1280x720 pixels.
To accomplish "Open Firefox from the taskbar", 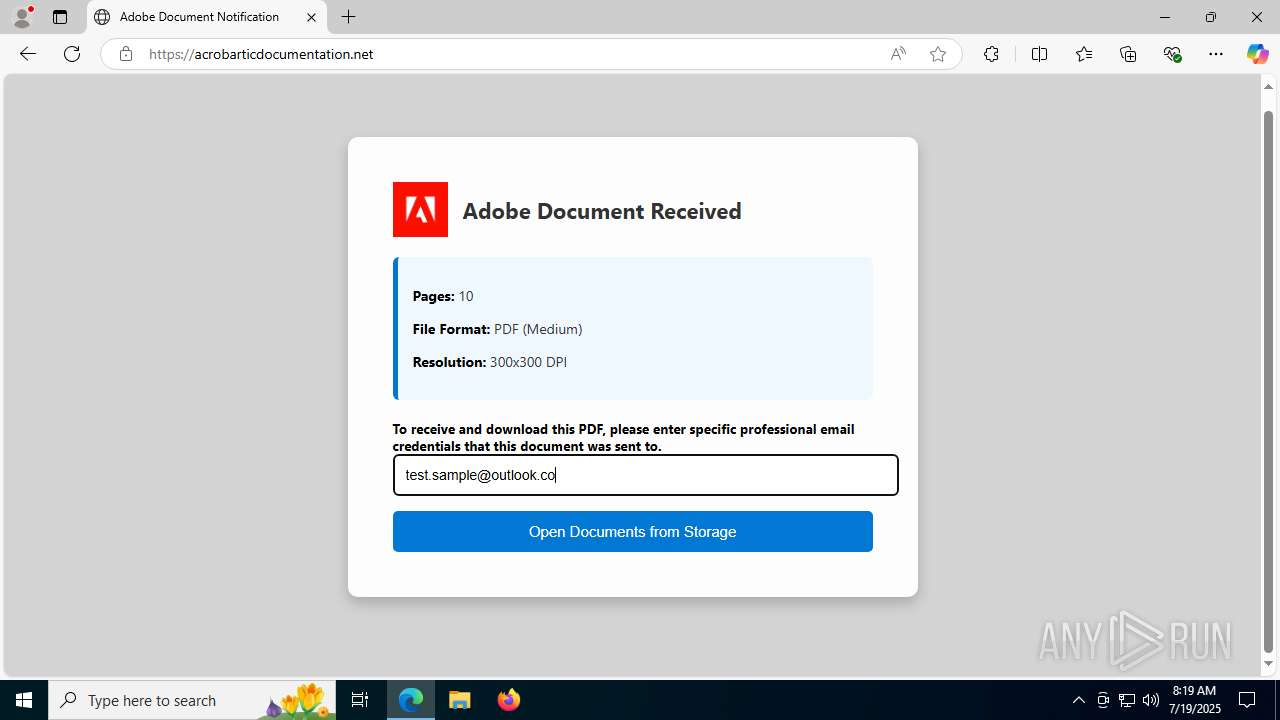I will (x=509, y=700).
